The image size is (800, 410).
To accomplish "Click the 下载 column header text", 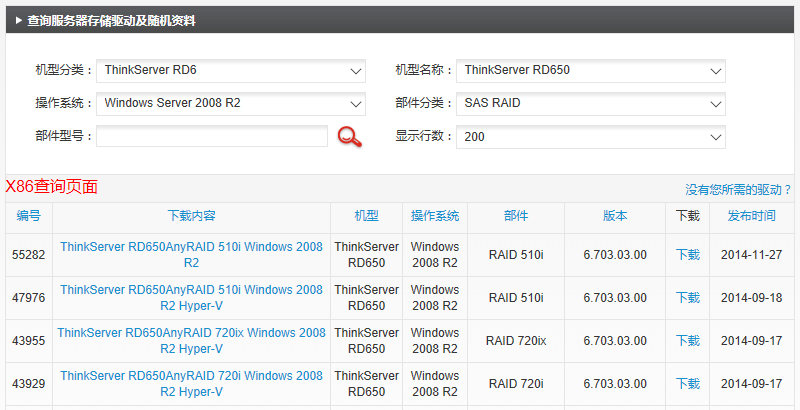I will pyautogui.click(x=687, y=216).
